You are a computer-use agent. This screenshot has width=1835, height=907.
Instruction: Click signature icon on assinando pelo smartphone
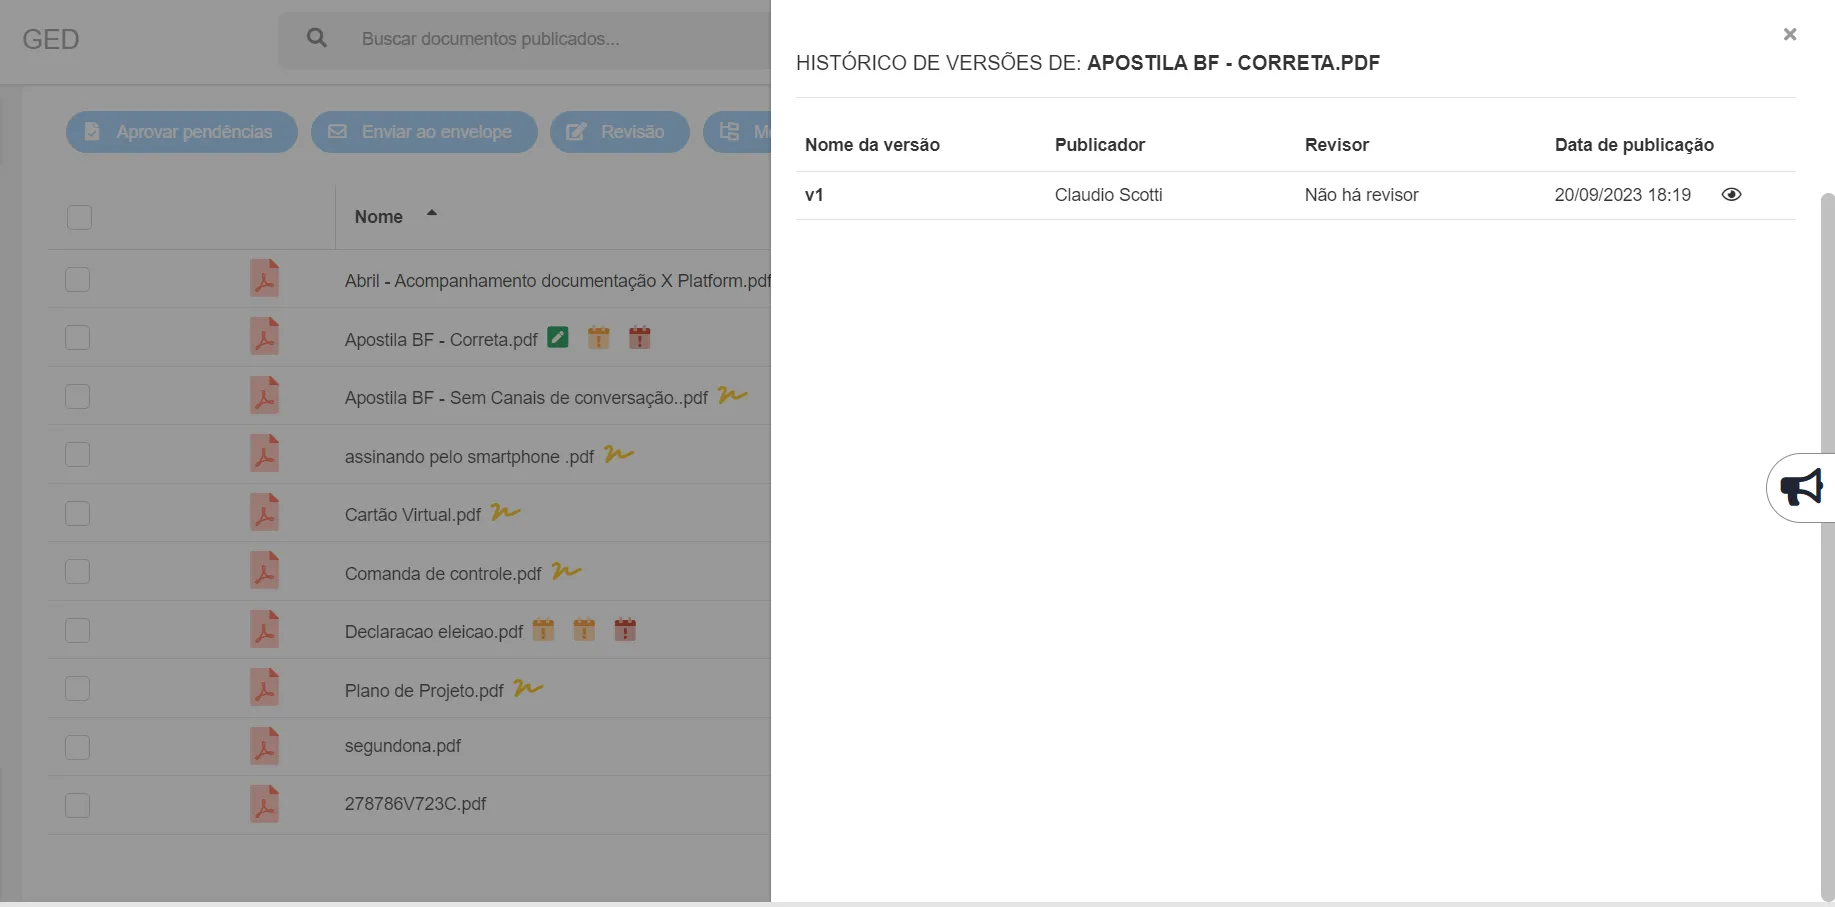pos(619,453)
